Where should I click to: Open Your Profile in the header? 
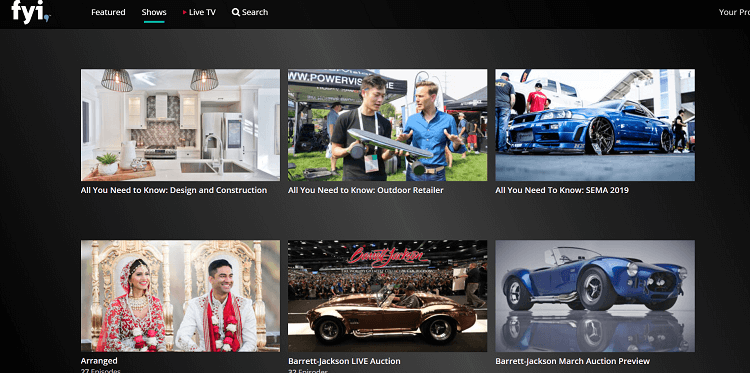pos(734,12)
